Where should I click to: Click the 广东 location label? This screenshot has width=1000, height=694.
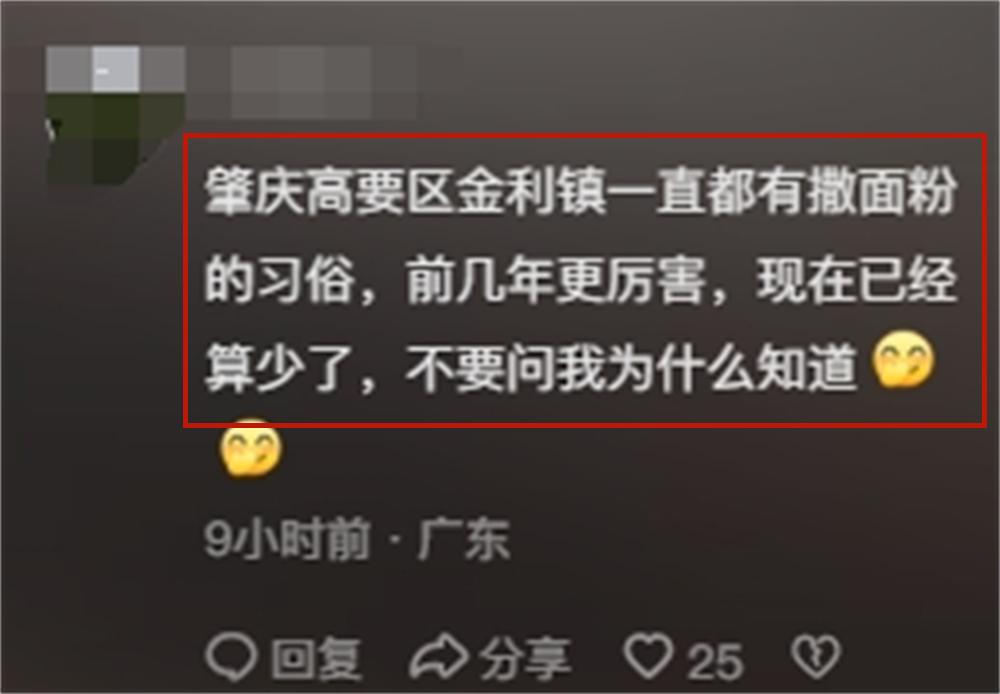[463, 540]
